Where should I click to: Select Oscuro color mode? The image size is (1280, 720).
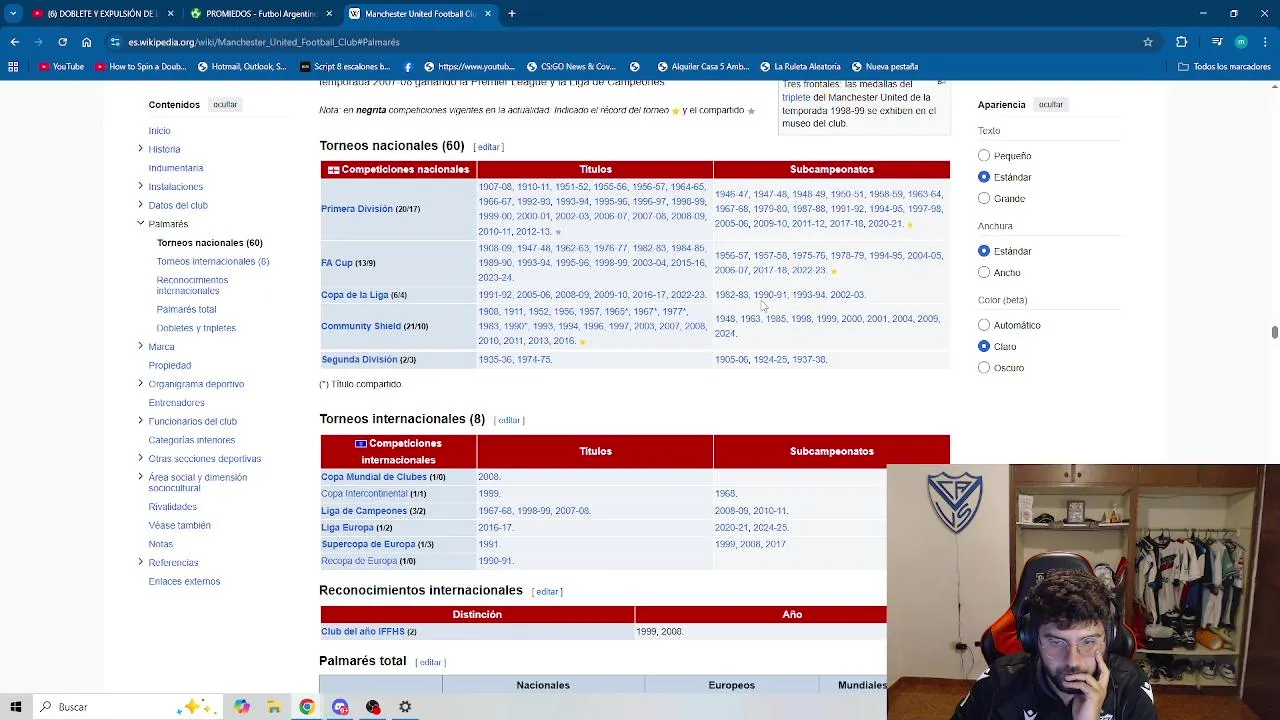click(x=984, y=367)
